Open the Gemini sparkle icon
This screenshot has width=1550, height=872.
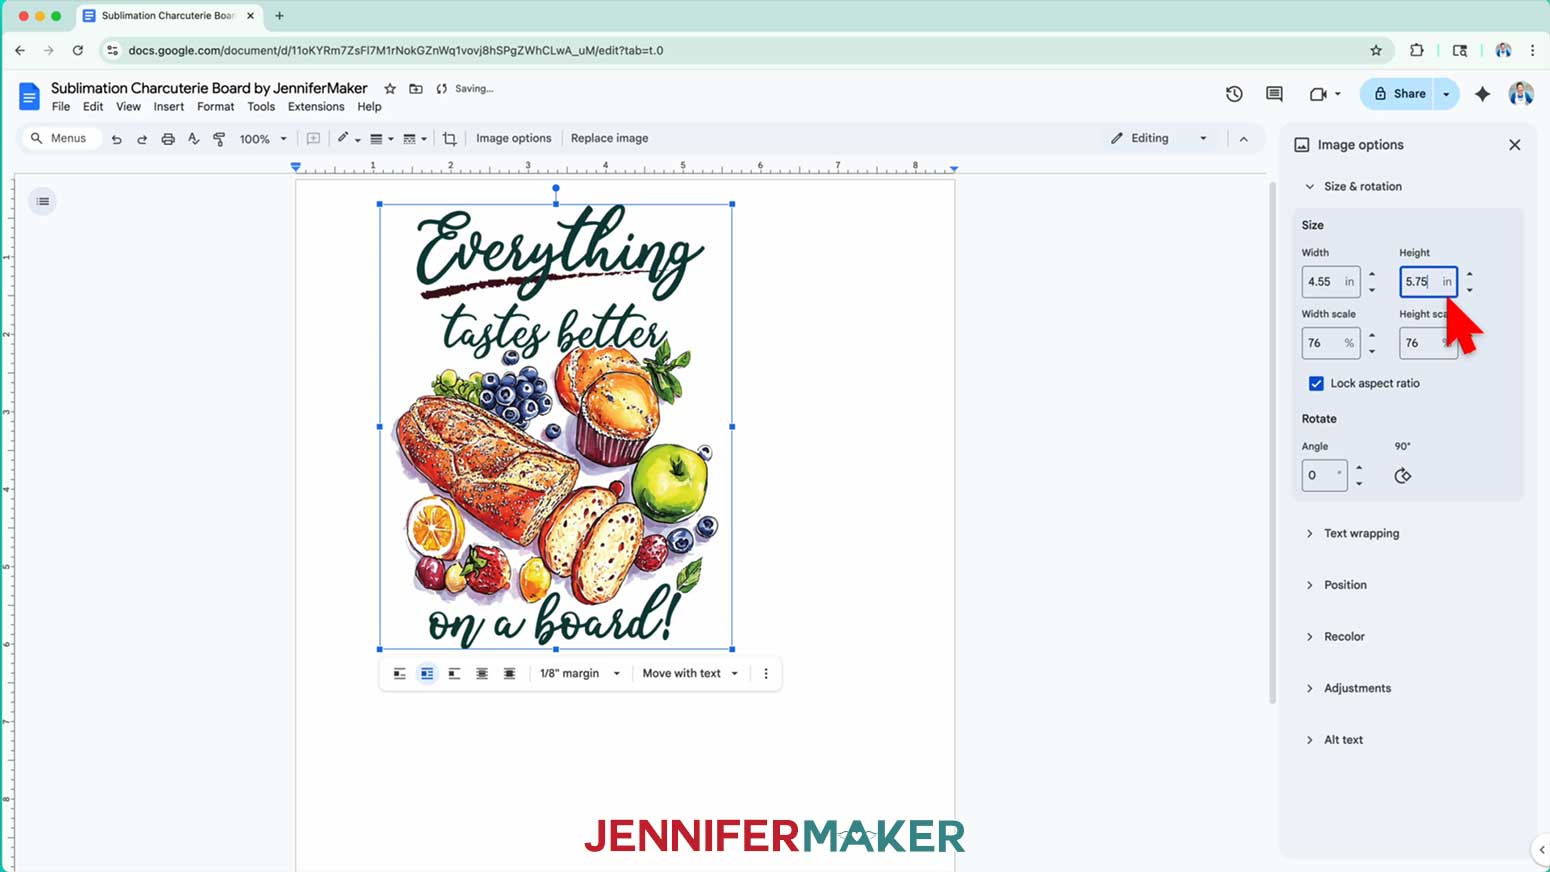[1482, 94]
